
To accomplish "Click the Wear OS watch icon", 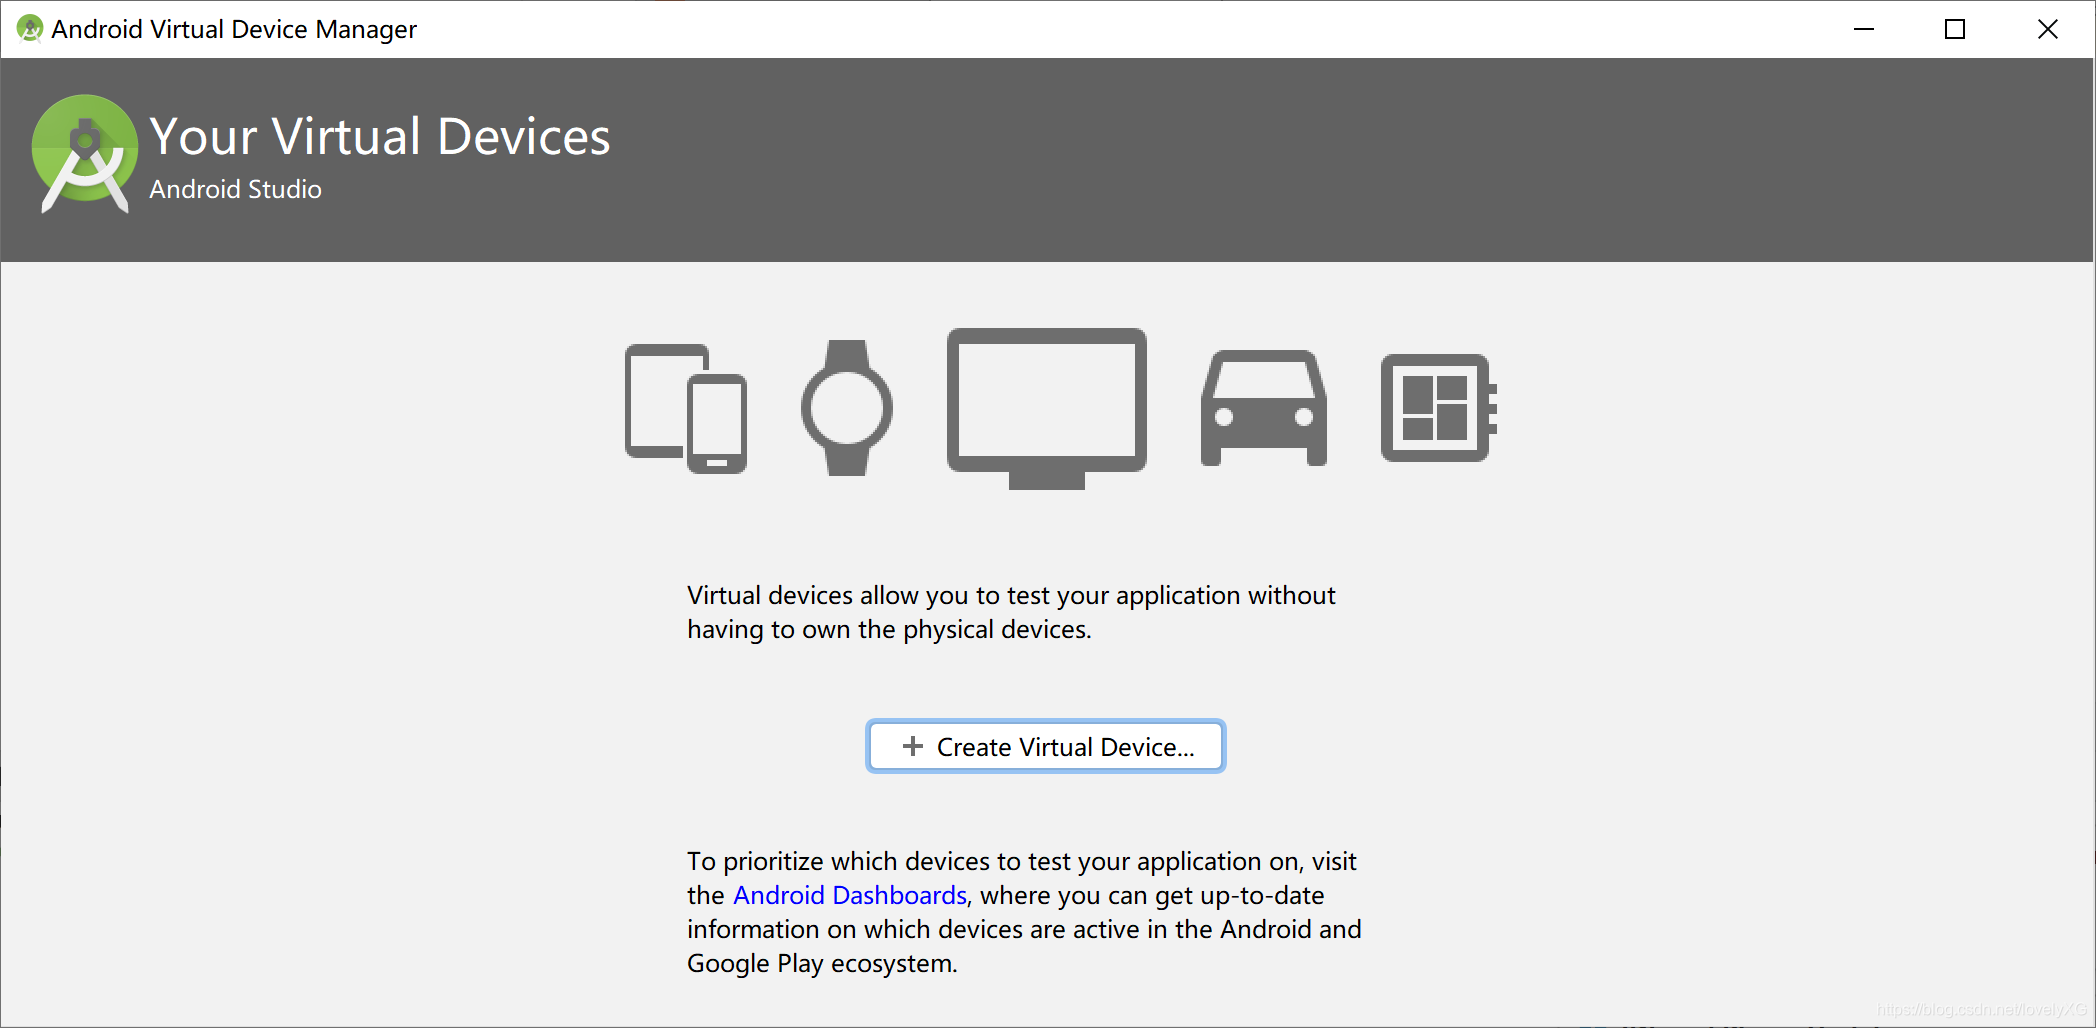I will coord(847,408).
